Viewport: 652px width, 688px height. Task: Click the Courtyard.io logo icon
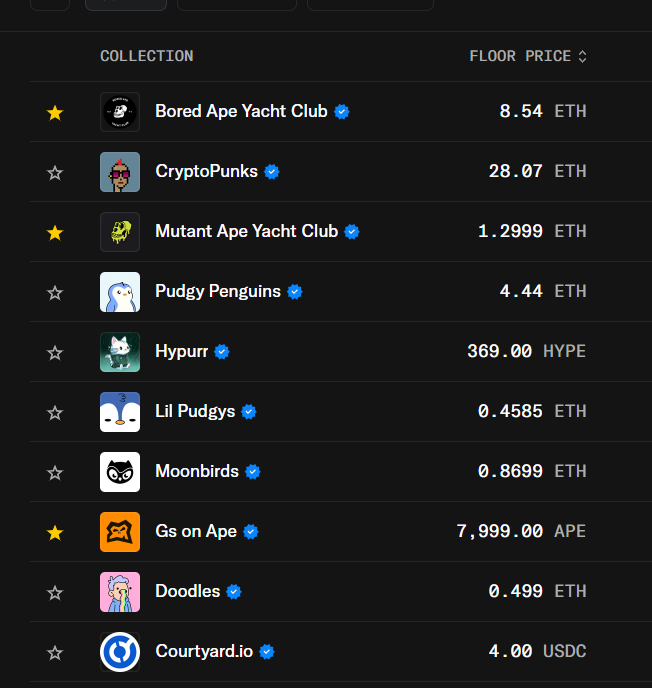tap(120, 652)
